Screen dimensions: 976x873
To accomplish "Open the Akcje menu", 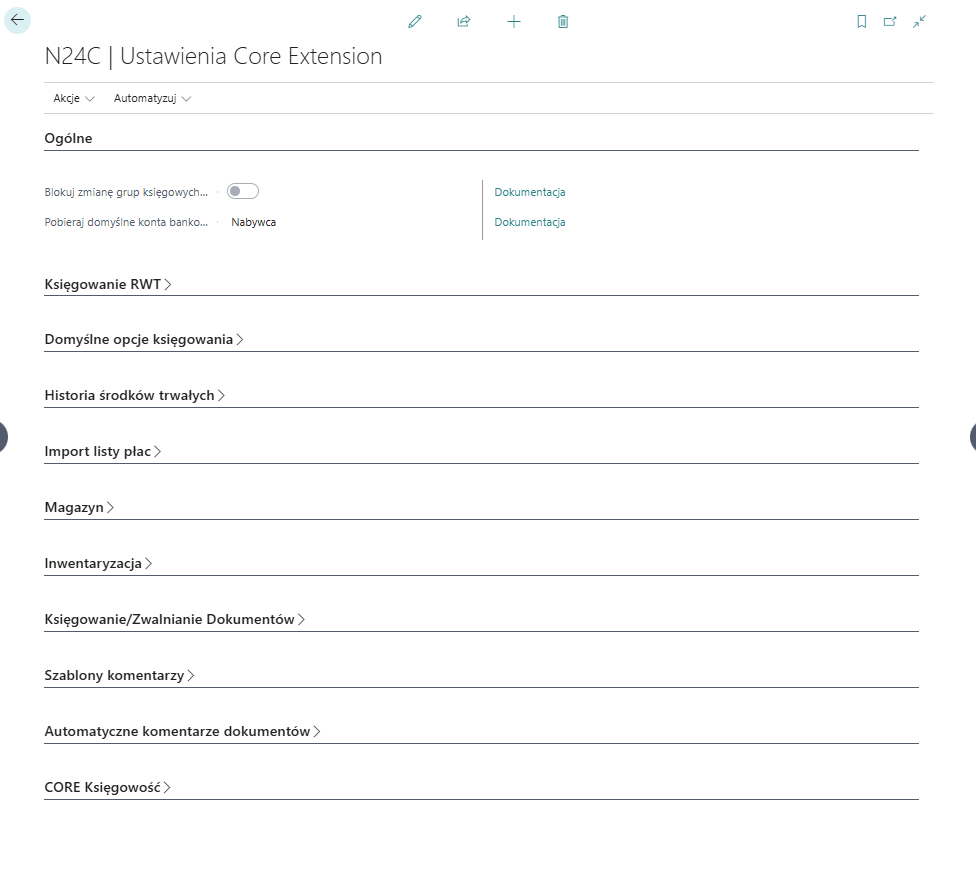I will point(74,99).
